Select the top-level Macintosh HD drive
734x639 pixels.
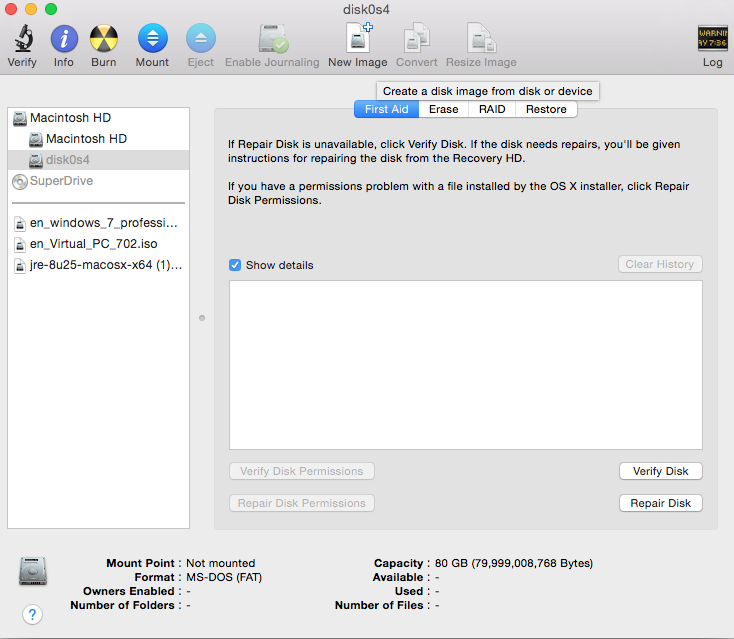tap(98, 118)
